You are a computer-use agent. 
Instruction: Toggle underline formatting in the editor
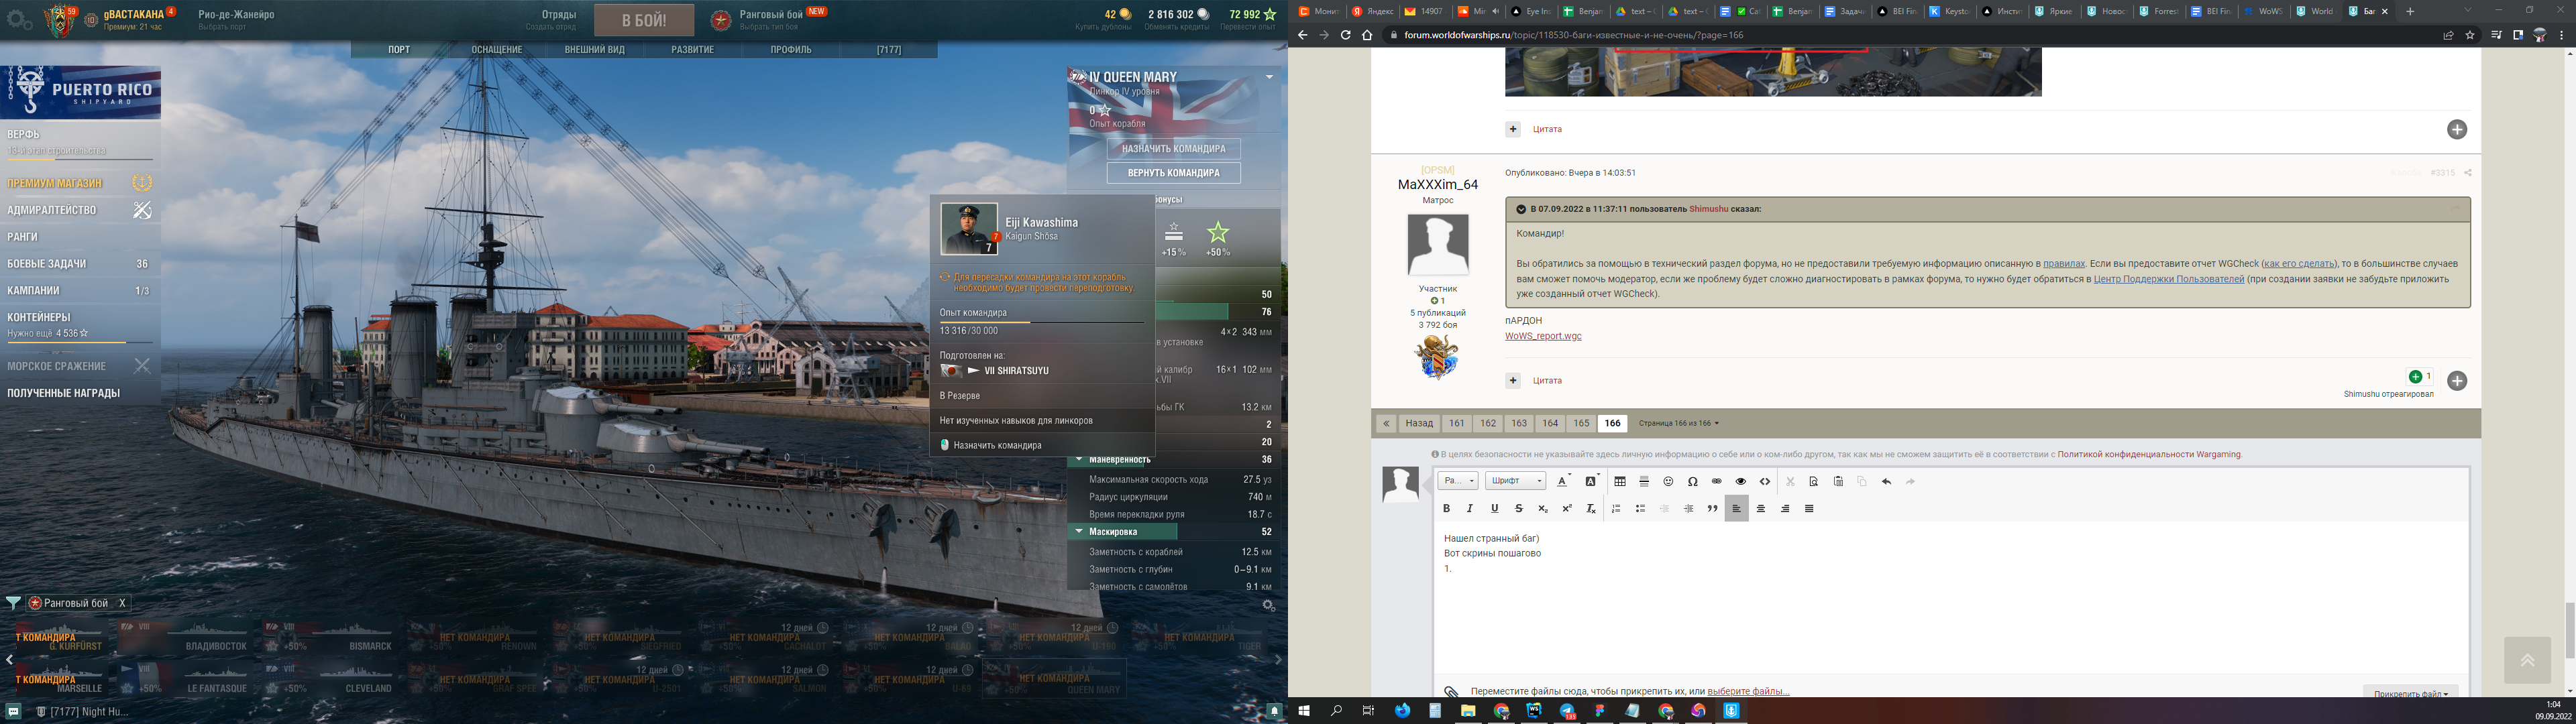point(1495,508)
